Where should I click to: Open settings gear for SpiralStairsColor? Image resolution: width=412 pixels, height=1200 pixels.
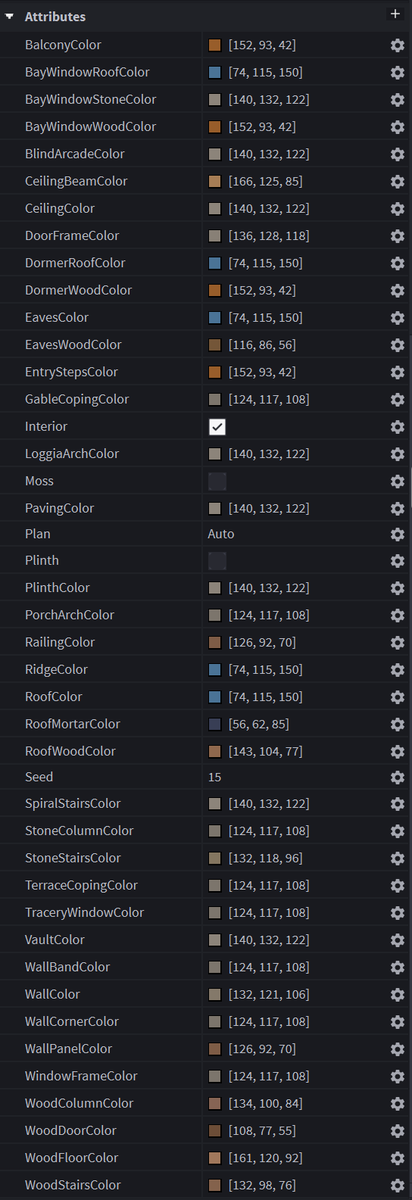coord(397,804)
